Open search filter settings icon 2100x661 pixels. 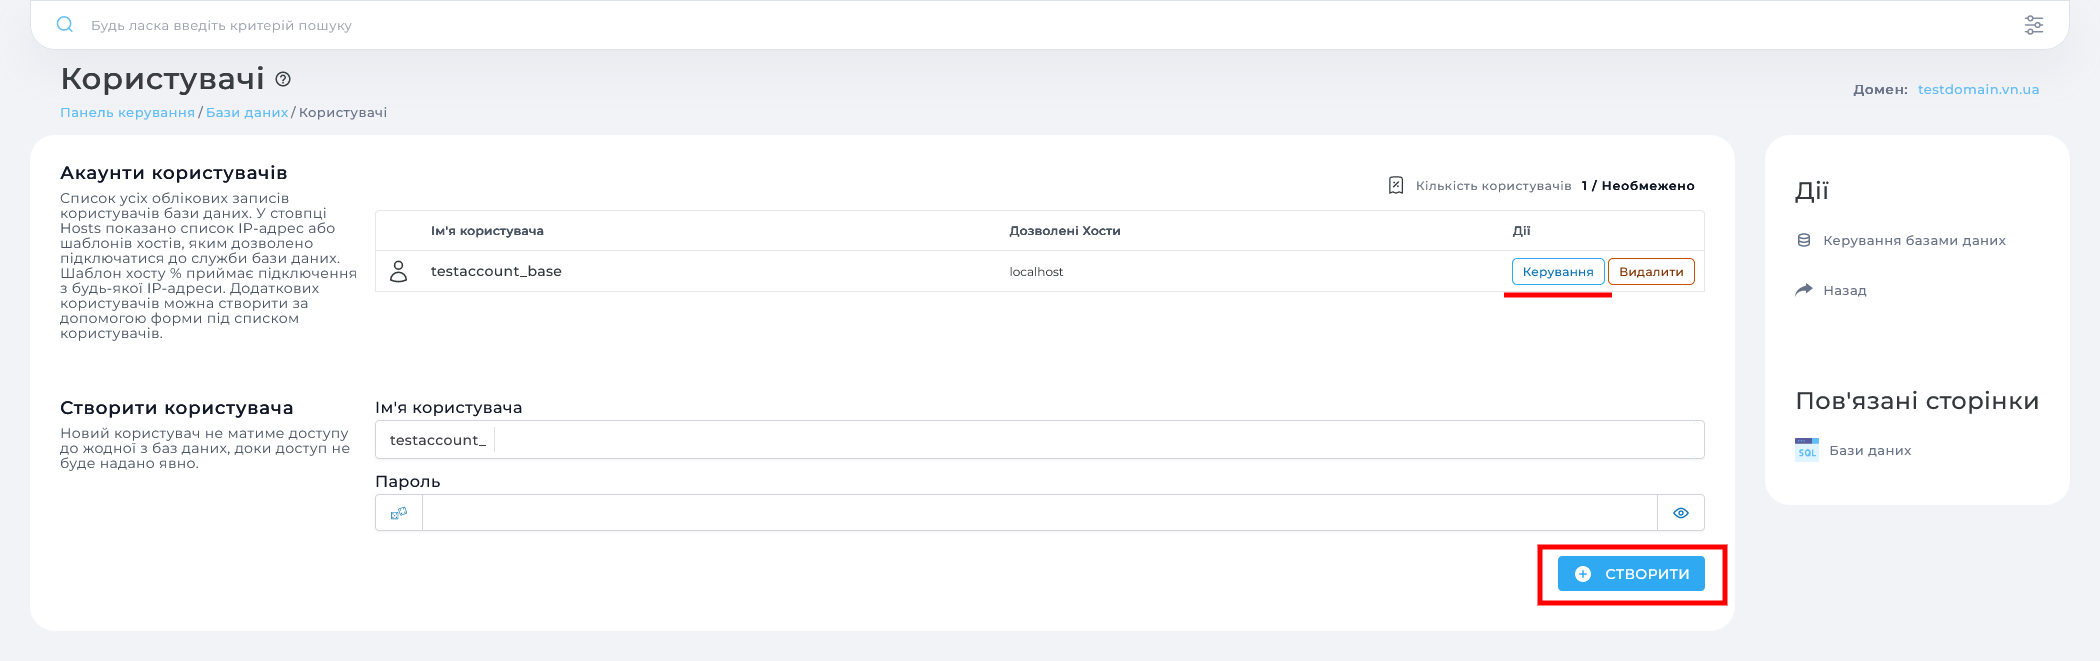pyautogui.click(x=2033, y=25)
